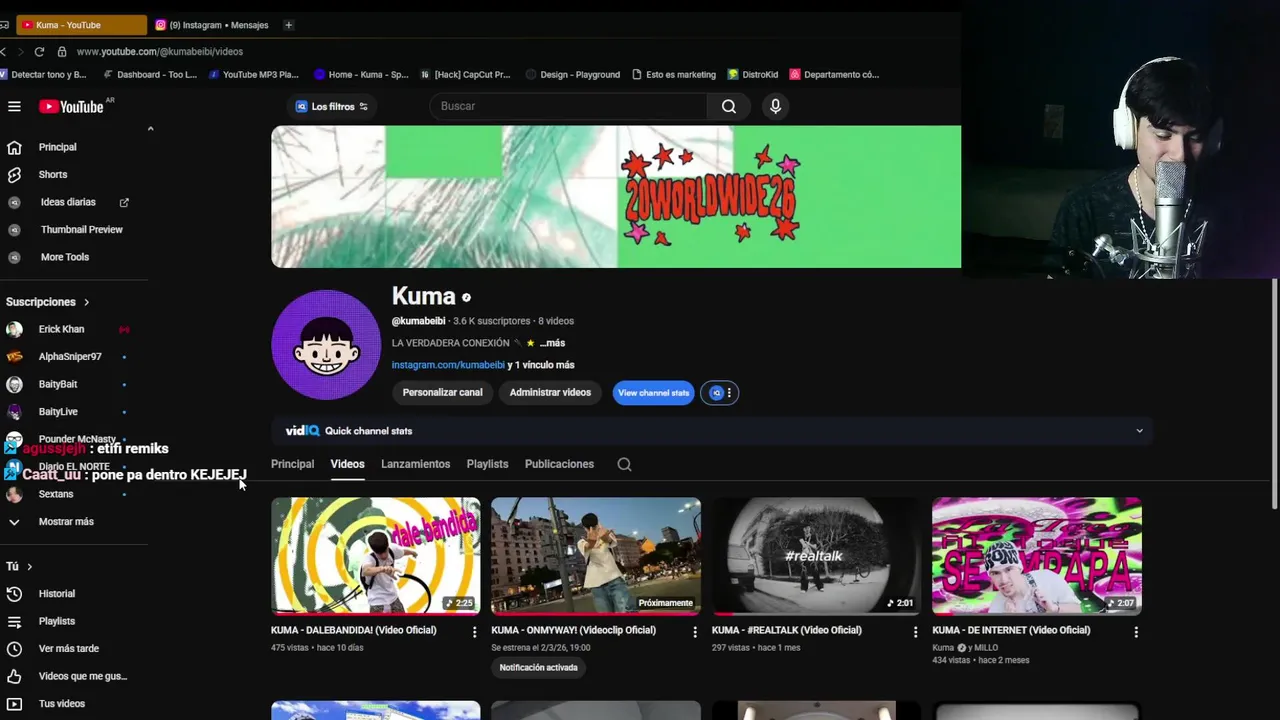This screenshot has height=720, width=1280.
Task: Toggle Notificación activada for ONMYWAY premiere
Action: coord(538,668)
